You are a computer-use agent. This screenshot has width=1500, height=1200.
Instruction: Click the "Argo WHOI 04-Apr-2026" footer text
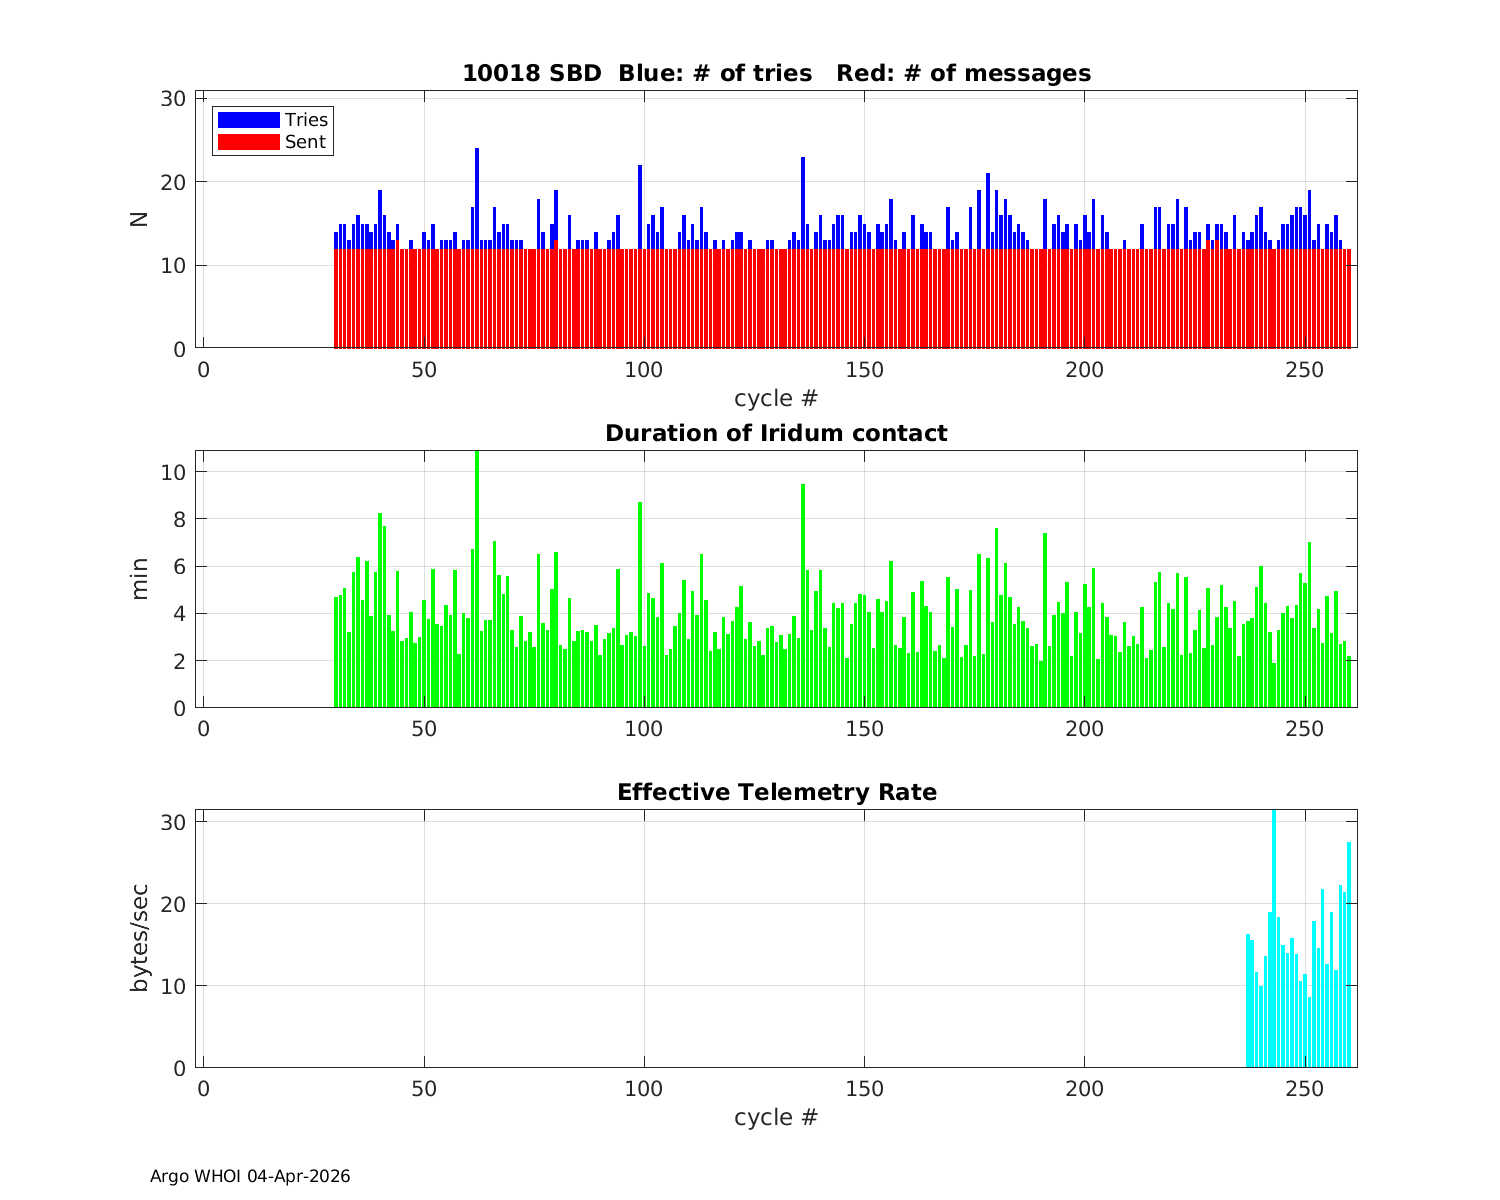(250, 1176)
